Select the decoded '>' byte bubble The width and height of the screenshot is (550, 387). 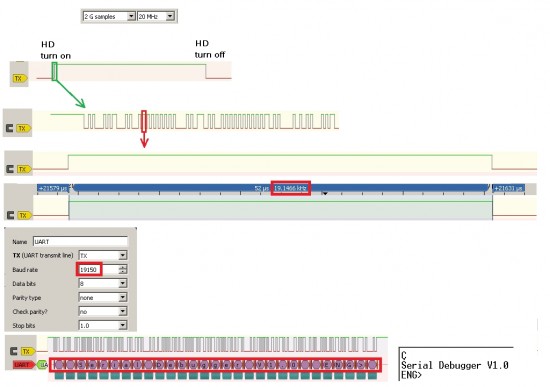361,365
